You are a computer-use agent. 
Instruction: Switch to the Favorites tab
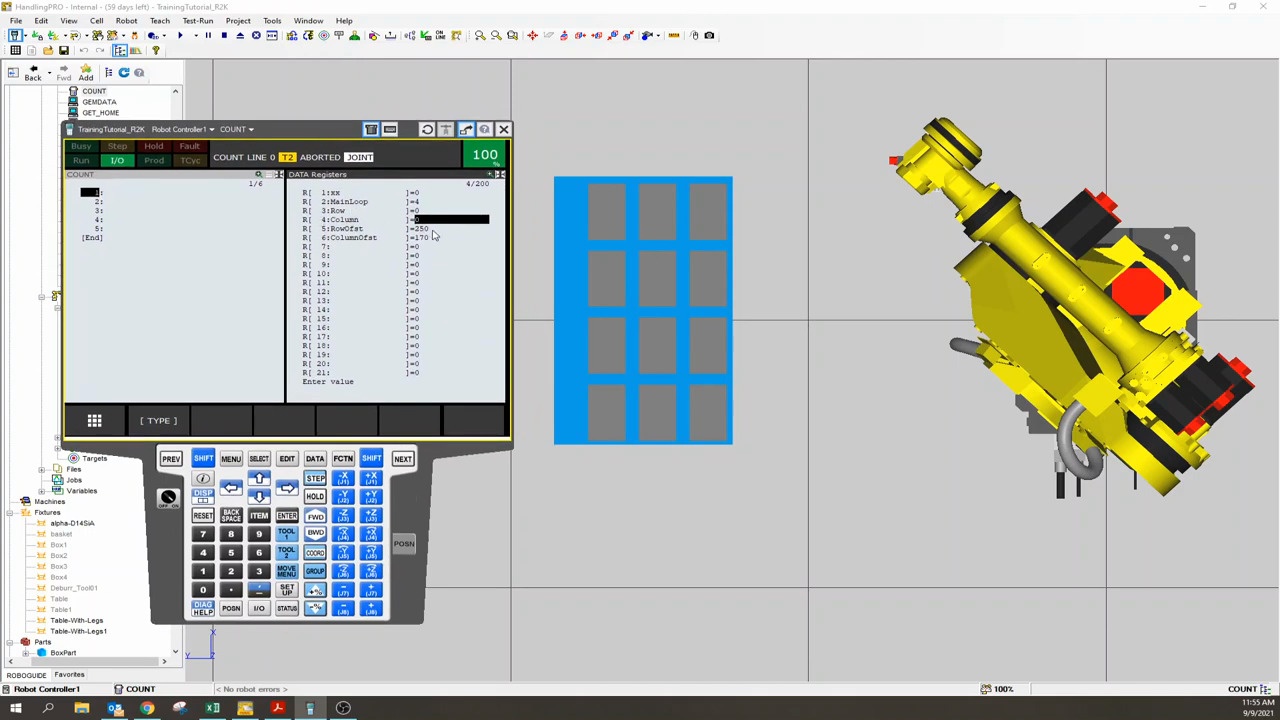tap(69, 674)
